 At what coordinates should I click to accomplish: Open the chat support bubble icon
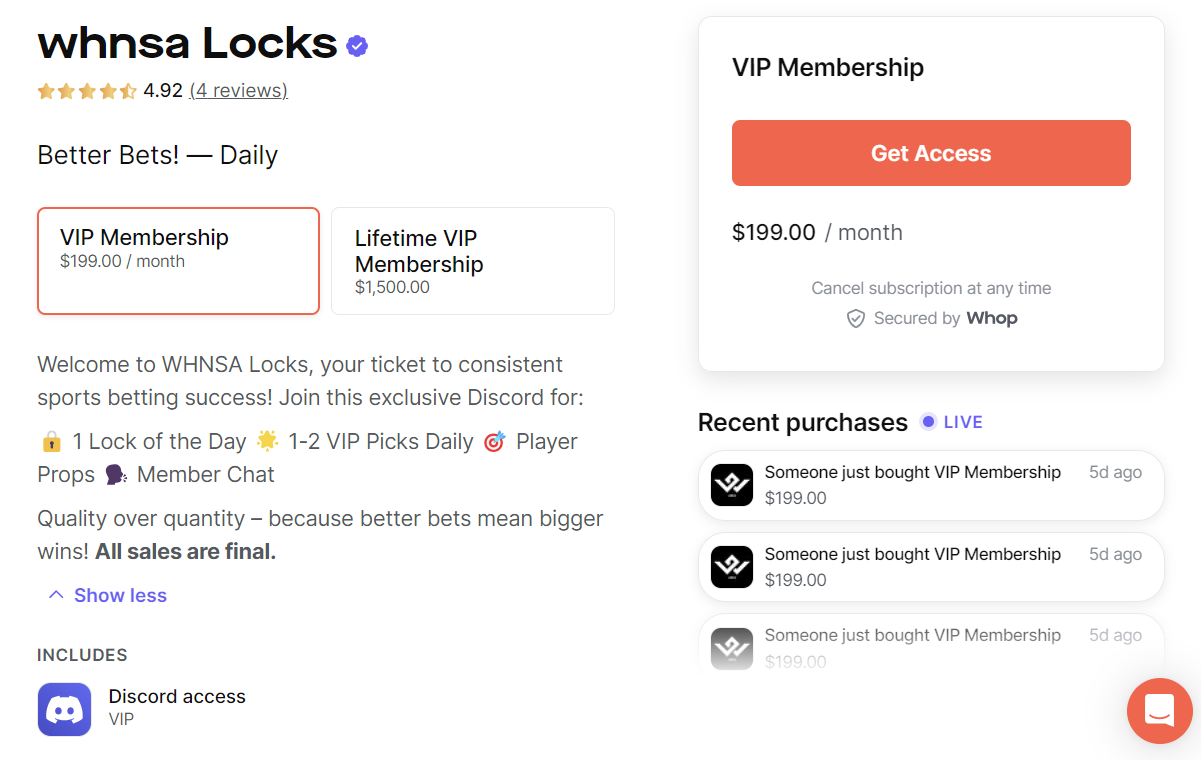click(1159, 711)
